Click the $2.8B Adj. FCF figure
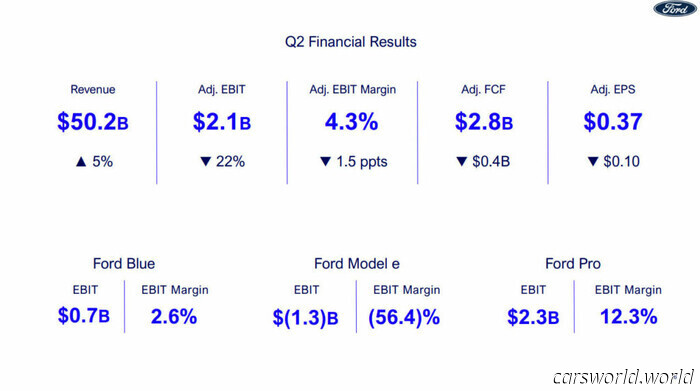This screenshot has width=700, height=391. coord(484,121)
